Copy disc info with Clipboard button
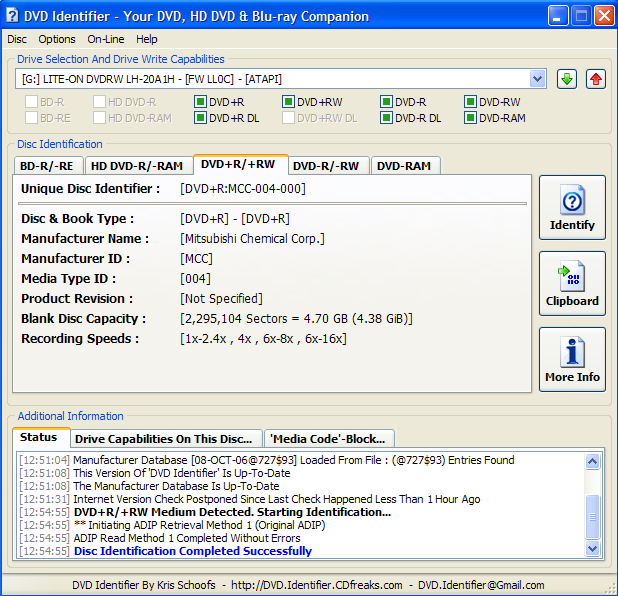 coord(572,283)
